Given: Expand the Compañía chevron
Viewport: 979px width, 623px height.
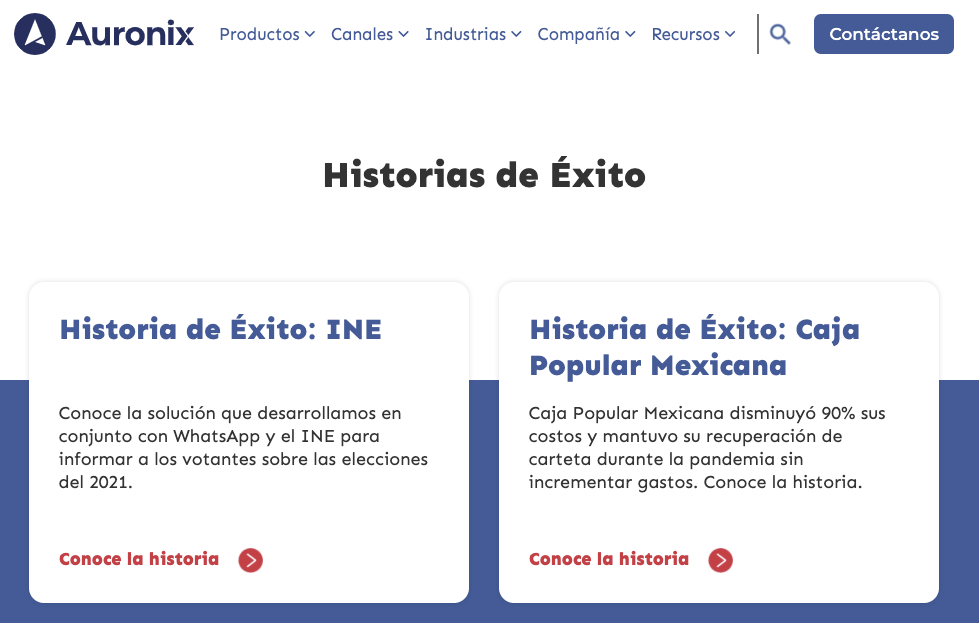Looking at the screenshot, I should [x=630, y=34].
